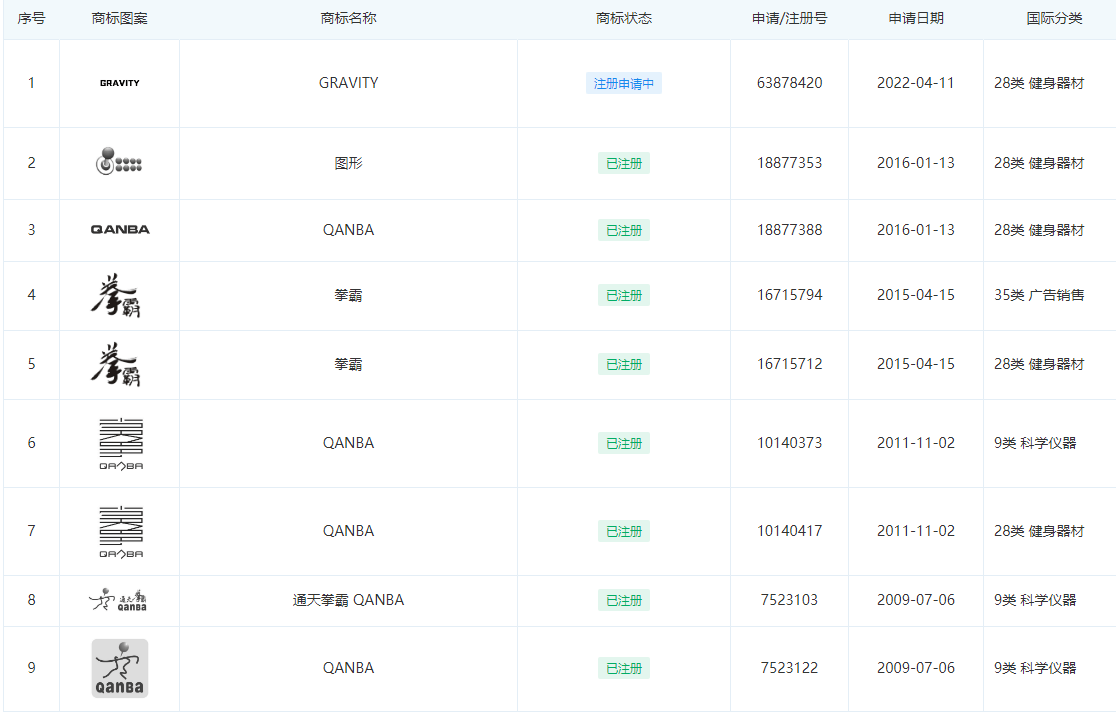Viewport: 1116px width, 712px height.
Task: Click the date 2015-04-15 in row 4
Action: click(916, 295)
